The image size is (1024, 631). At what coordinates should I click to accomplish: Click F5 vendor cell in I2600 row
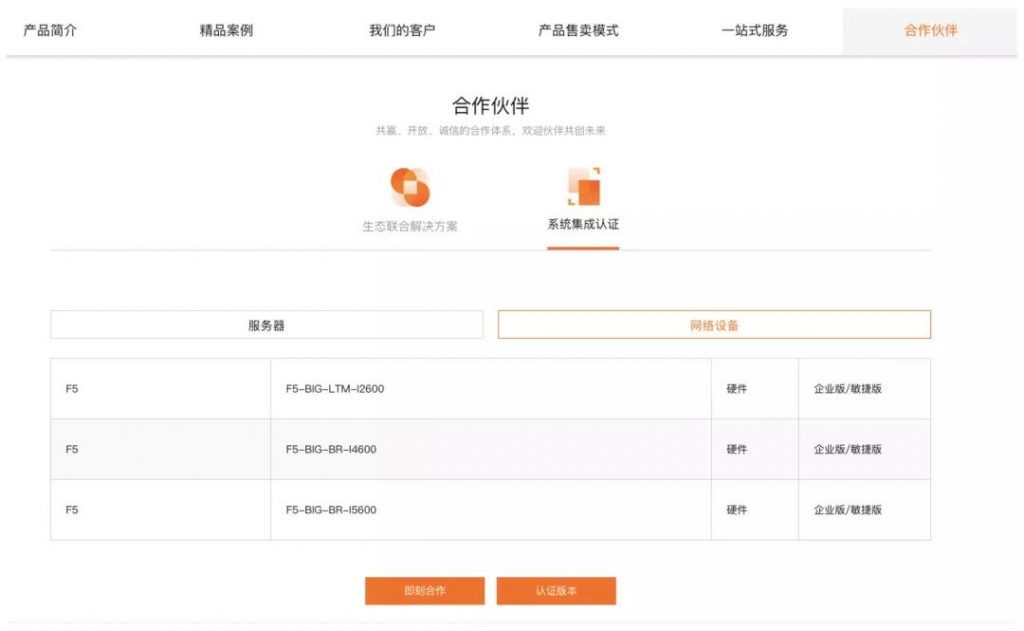161,389
